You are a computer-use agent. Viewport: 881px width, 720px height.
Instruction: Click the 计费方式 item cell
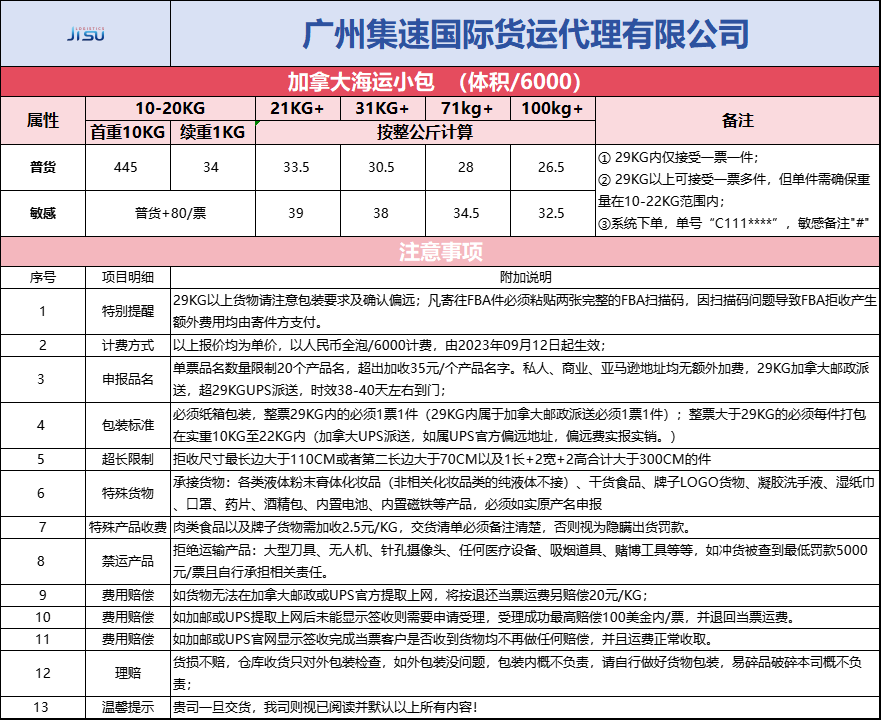click(128, 346)
